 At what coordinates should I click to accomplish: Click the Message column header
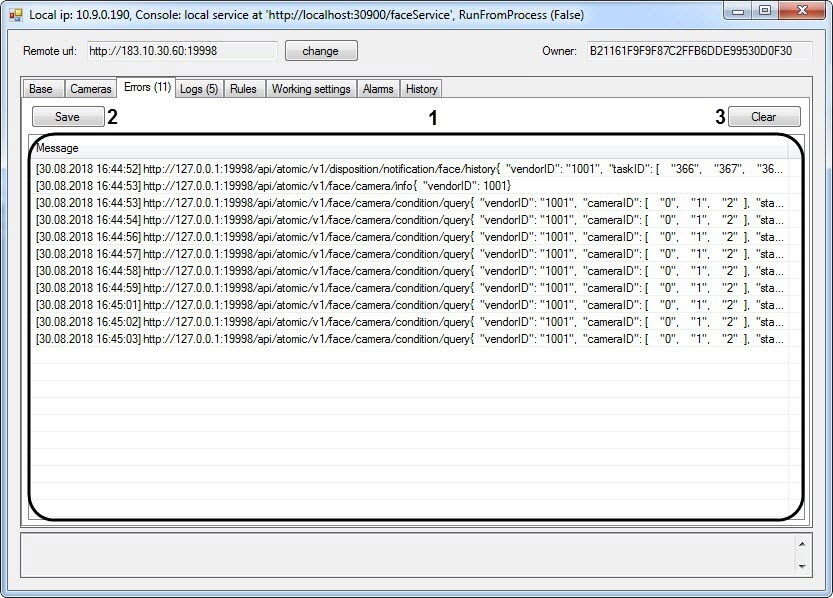409,148
